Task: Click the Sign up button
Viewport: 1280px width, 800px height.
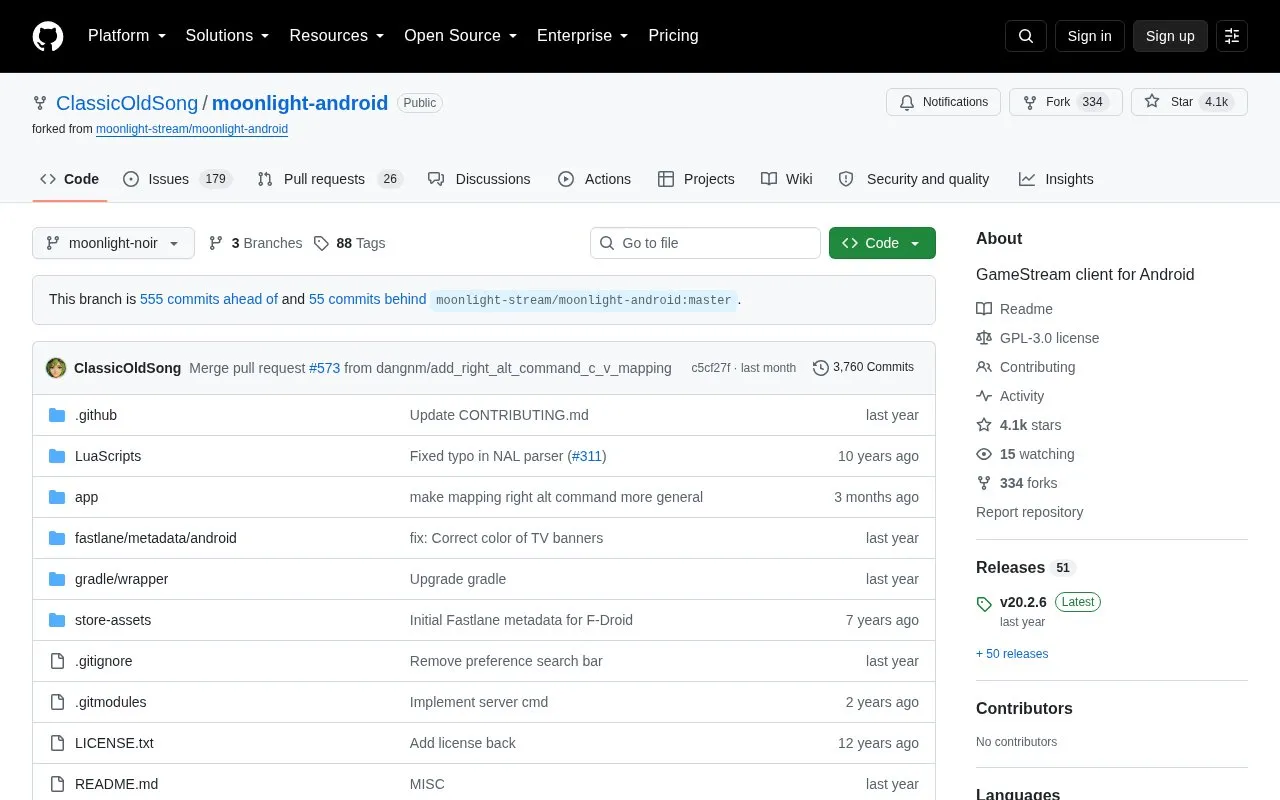Action: [1170, 36]
